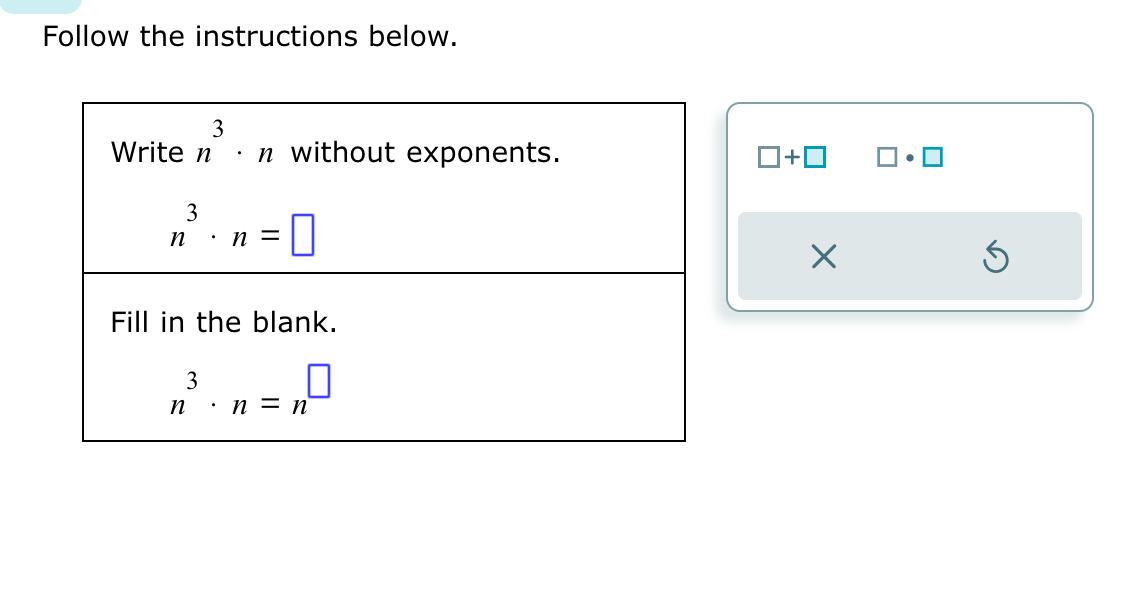Erase the current answer using the X icon

pos(822,257)
